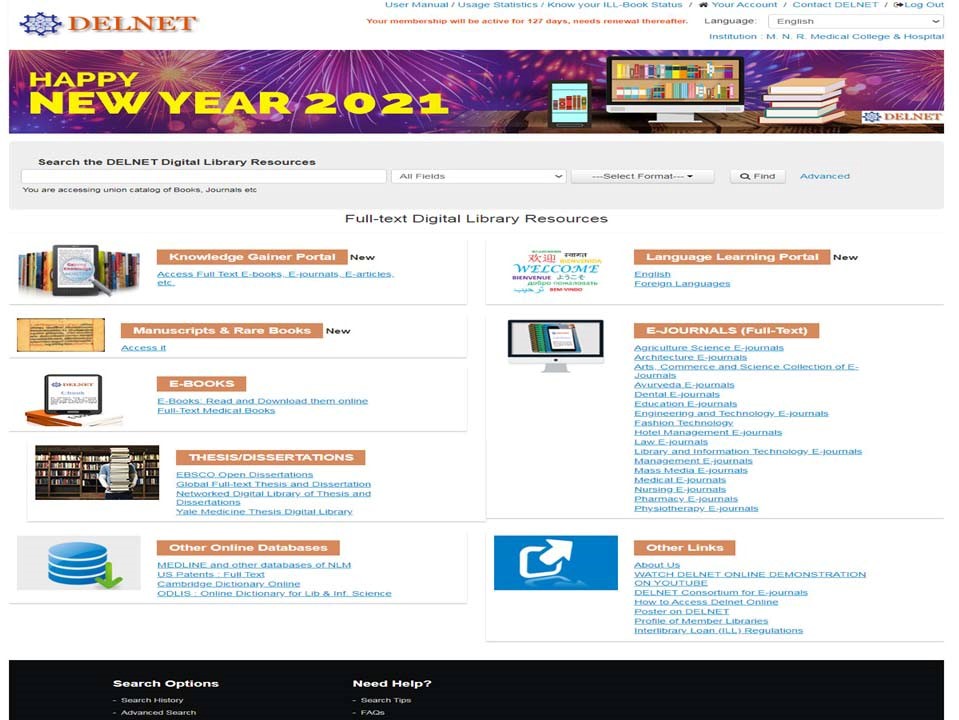Click the manuscript image thumbnail
This screenshot has height=720, width=959.
[61, 335]
